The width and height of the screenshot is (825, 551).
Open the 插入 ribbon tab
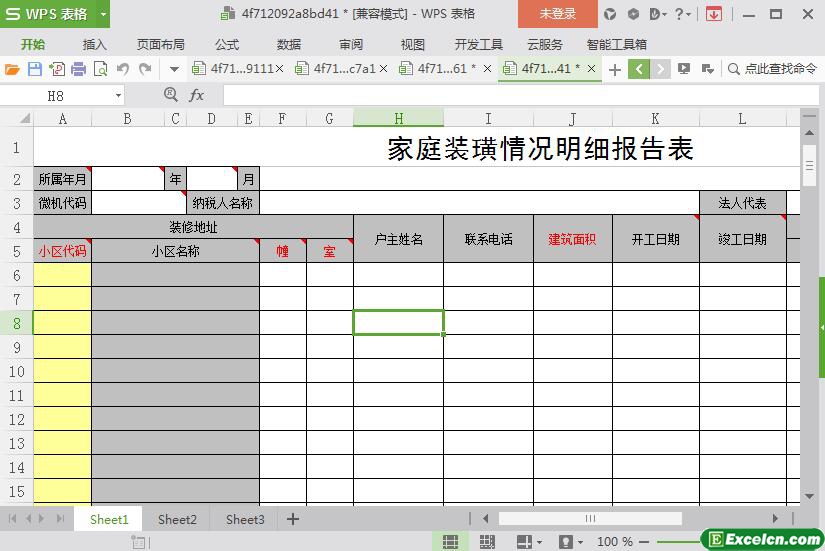click(95, 45)
